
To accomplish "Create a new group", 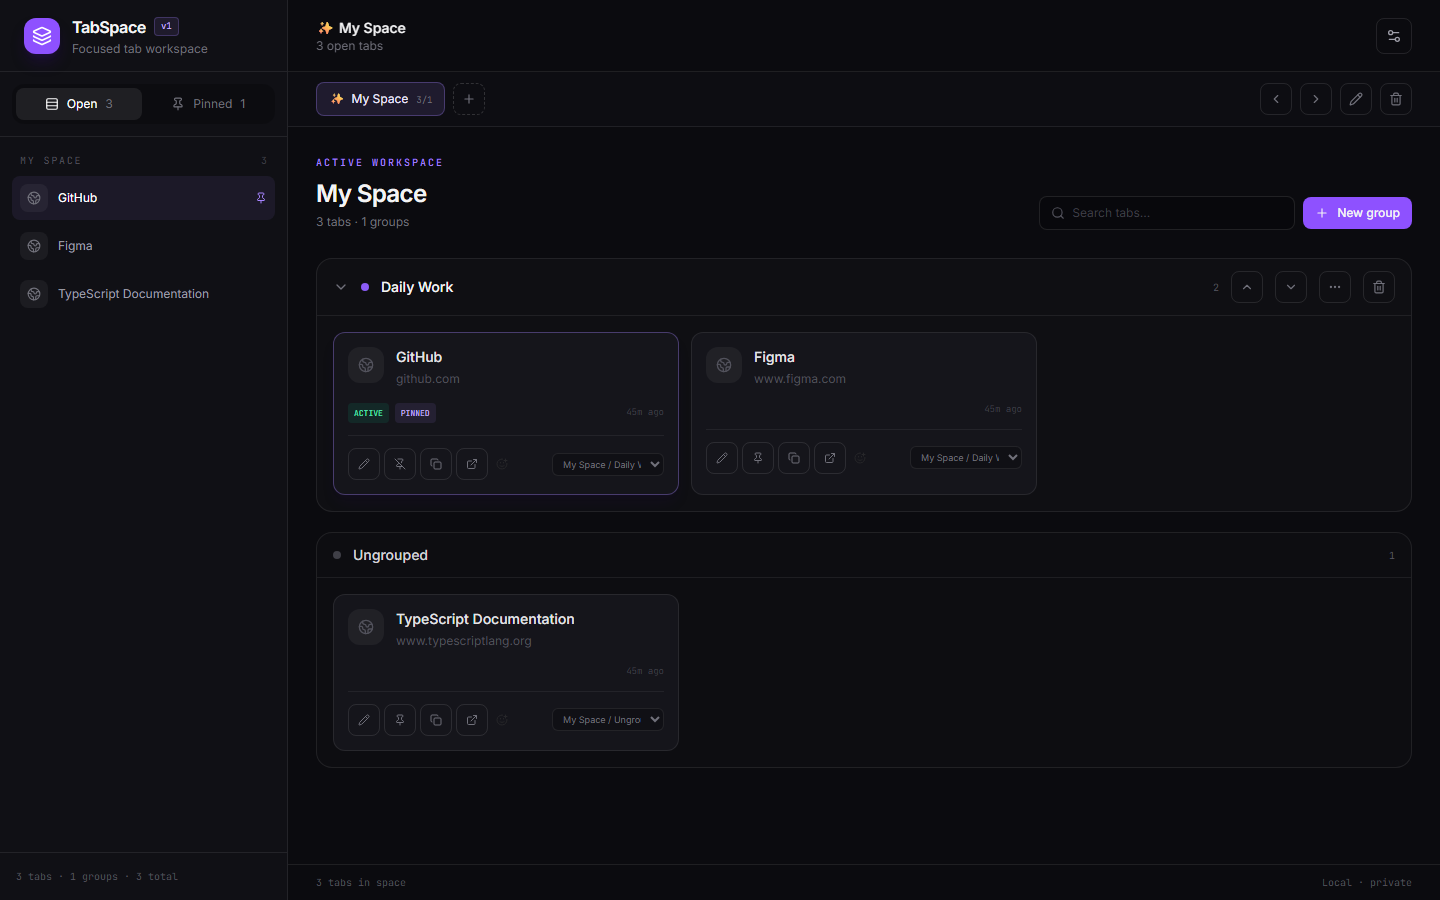I will pyautogui.click(x=1357, y=213).
